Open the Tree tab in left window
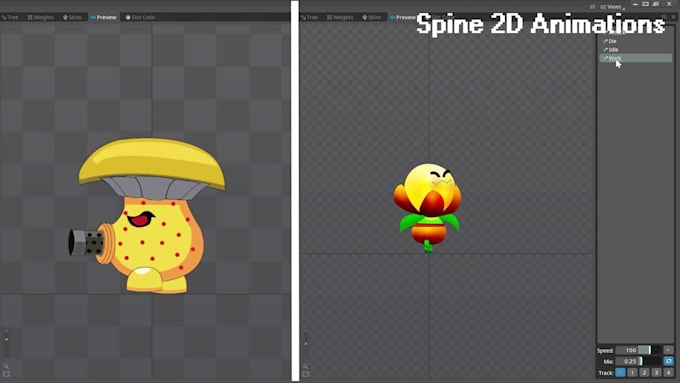Image resolution: width=680 pixels, height=383 pixels. [x=10, y=17]
